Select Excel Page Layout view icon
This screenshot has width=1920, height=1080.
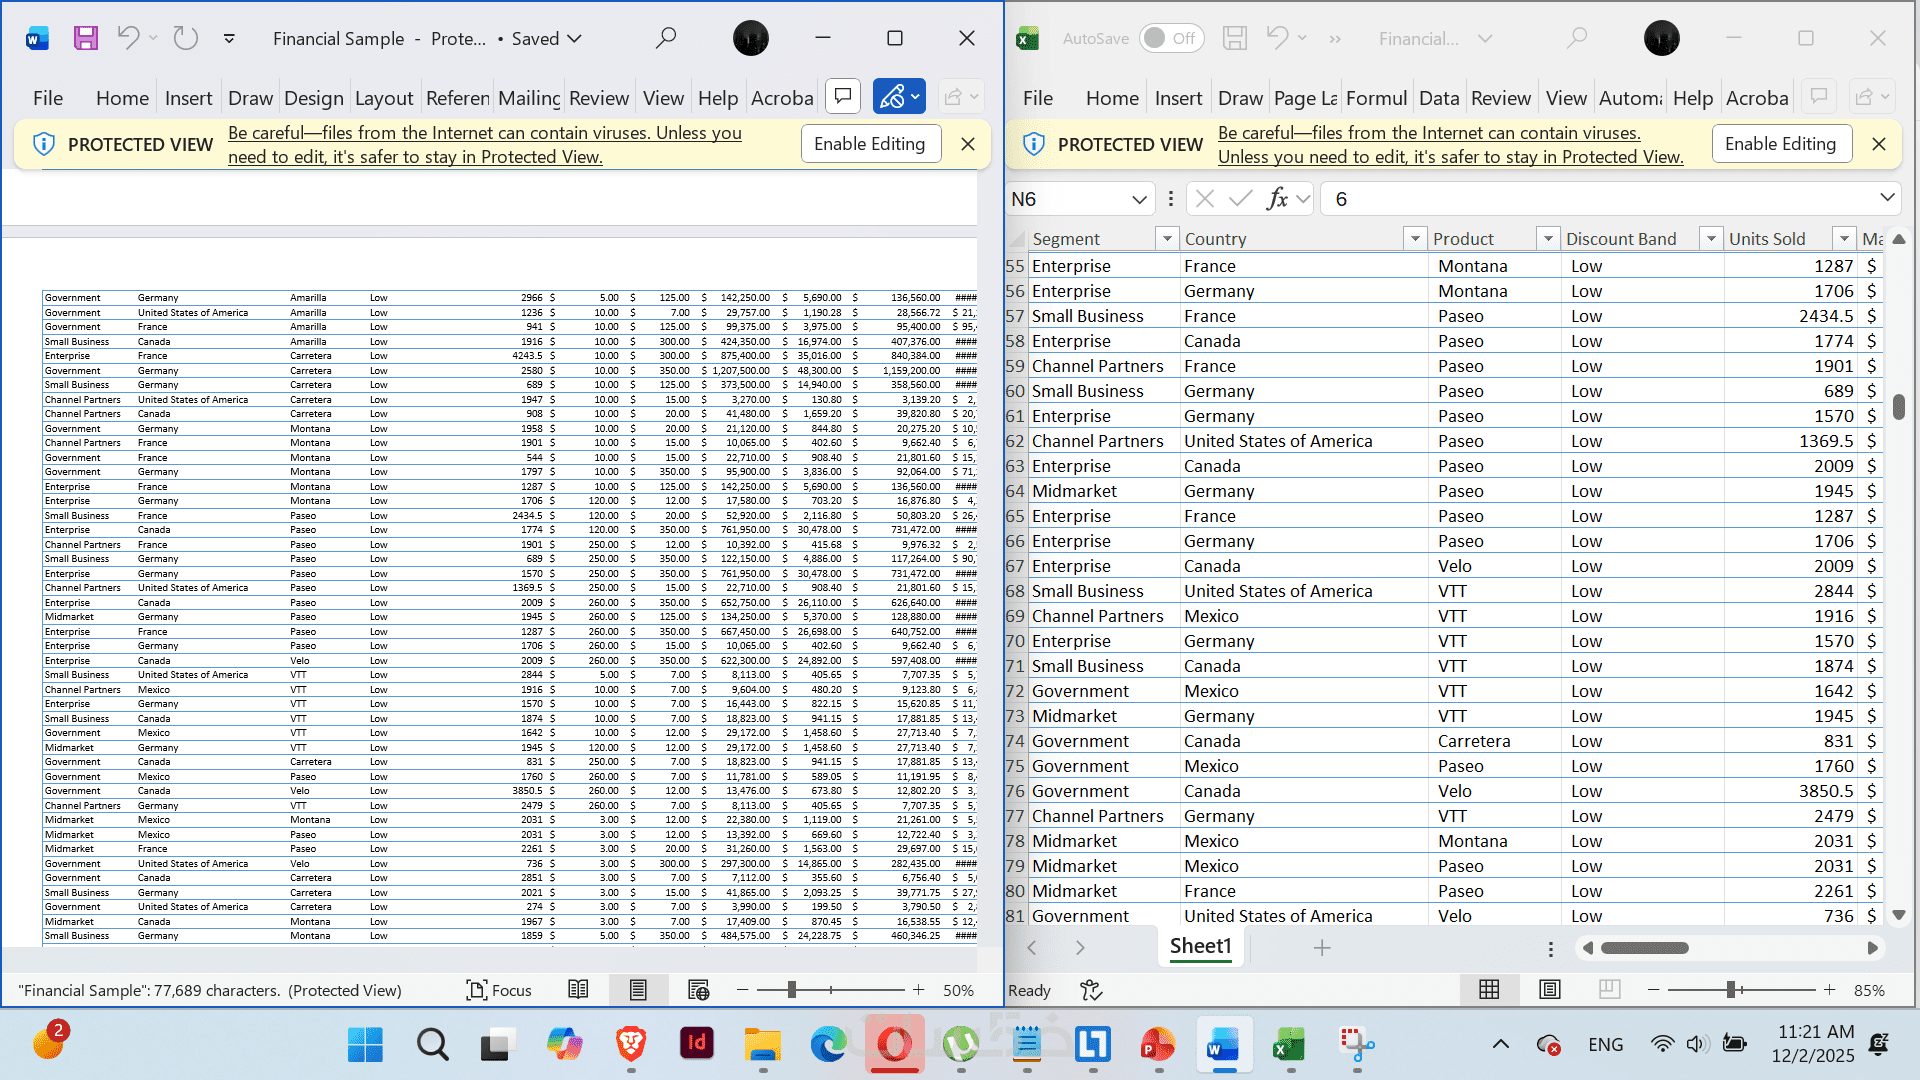click(x=1549, y=990)
